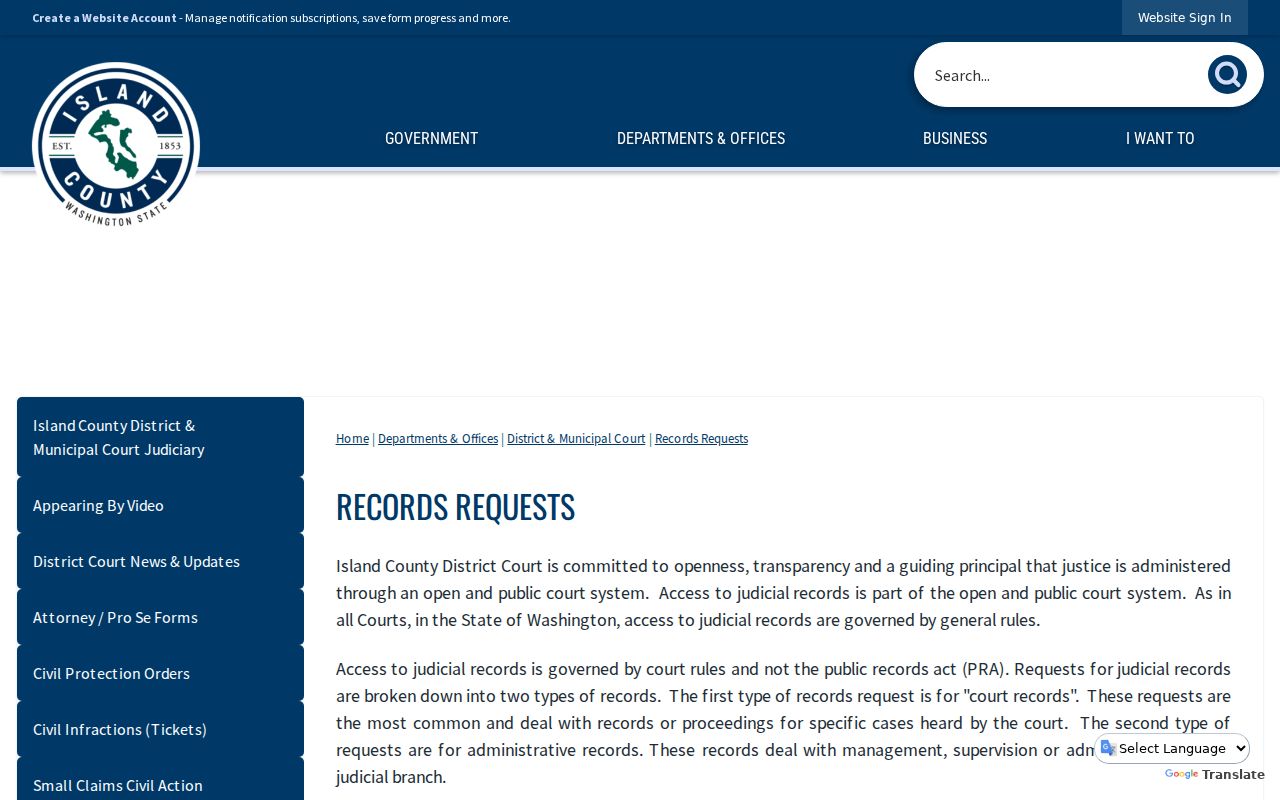Follow the Departments & Offices breadcrumb link
The height and width of the screenshot is (800, 1280).
pos(438,439)
